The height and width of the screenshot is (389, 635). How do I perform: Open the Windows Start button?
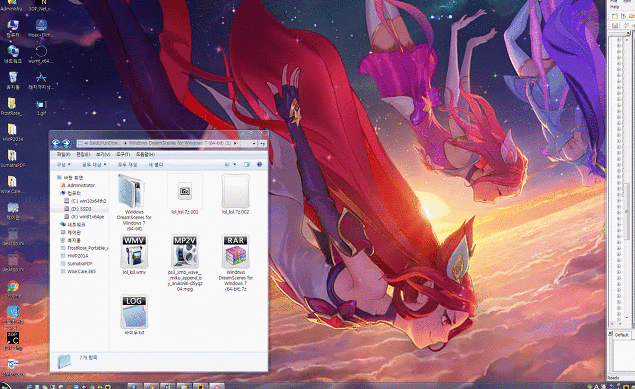coord(5,386)
